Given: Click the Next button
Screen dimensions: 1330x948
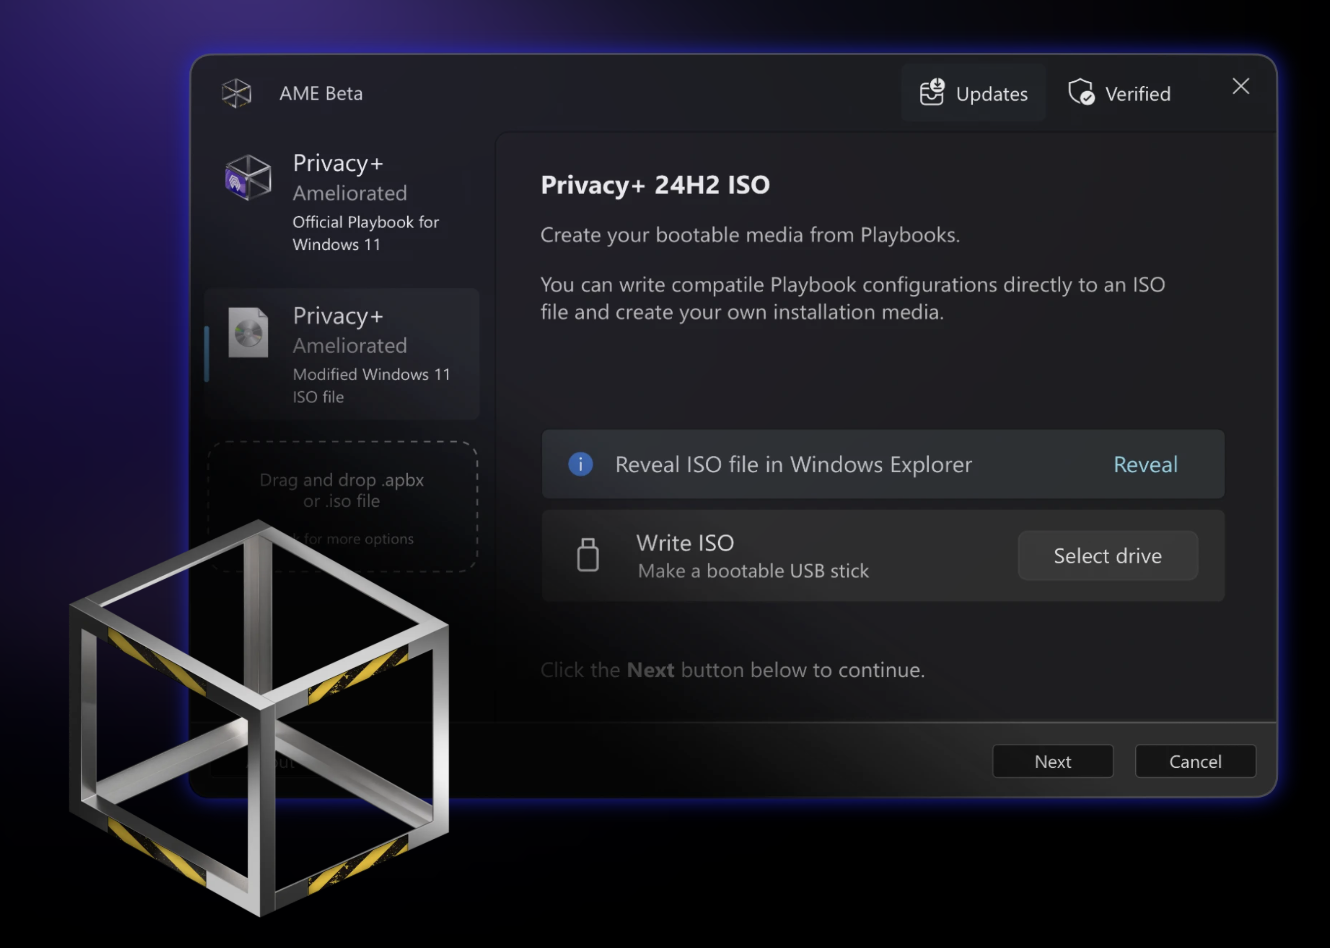Looking at the screenshot, I should click(x=1052, y=761).
